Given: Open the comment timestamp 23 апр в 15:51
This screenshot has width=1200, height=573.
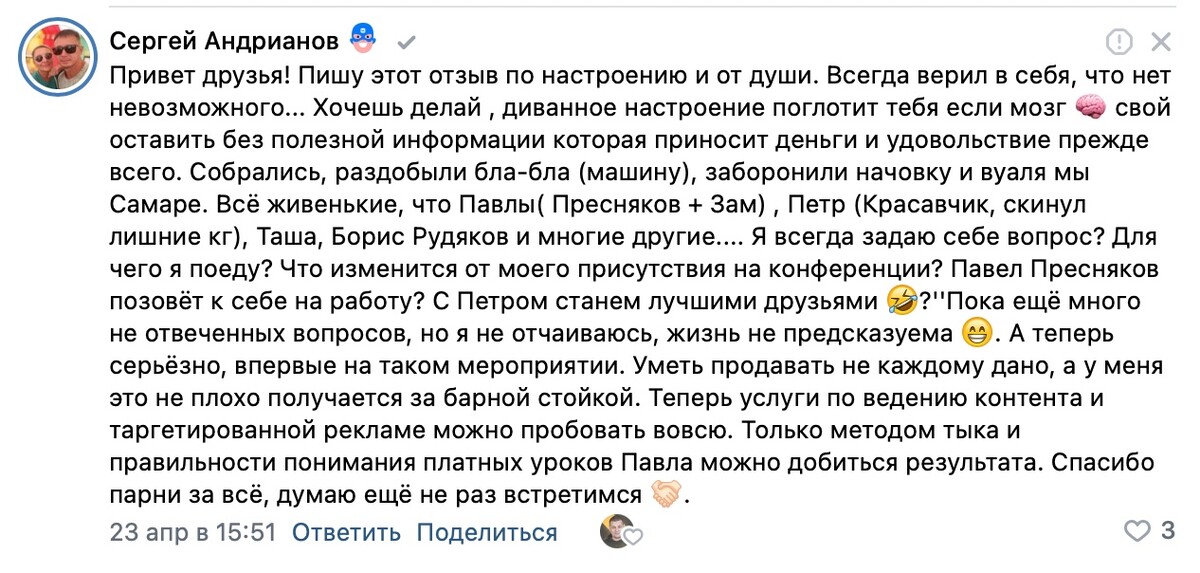Looking at the screenshot, I should [x=193, y=533].
